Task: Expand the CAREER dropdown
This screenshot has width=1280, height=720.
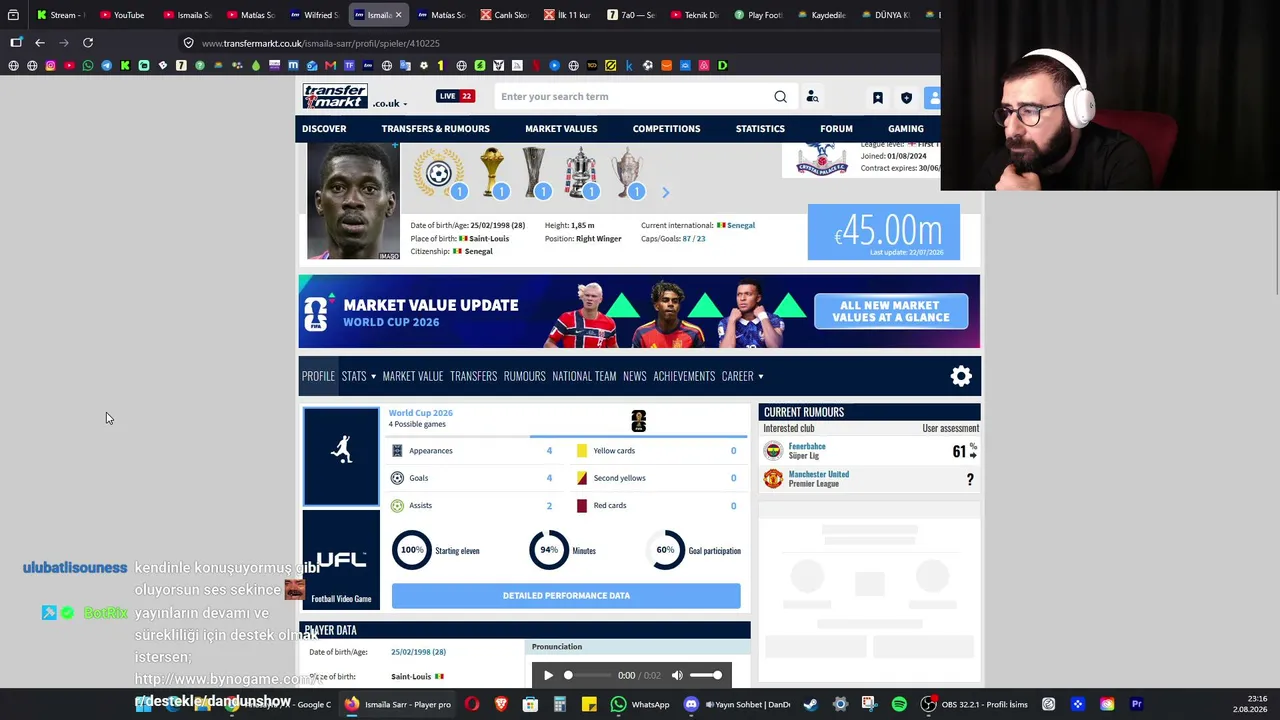Action: 743,376
